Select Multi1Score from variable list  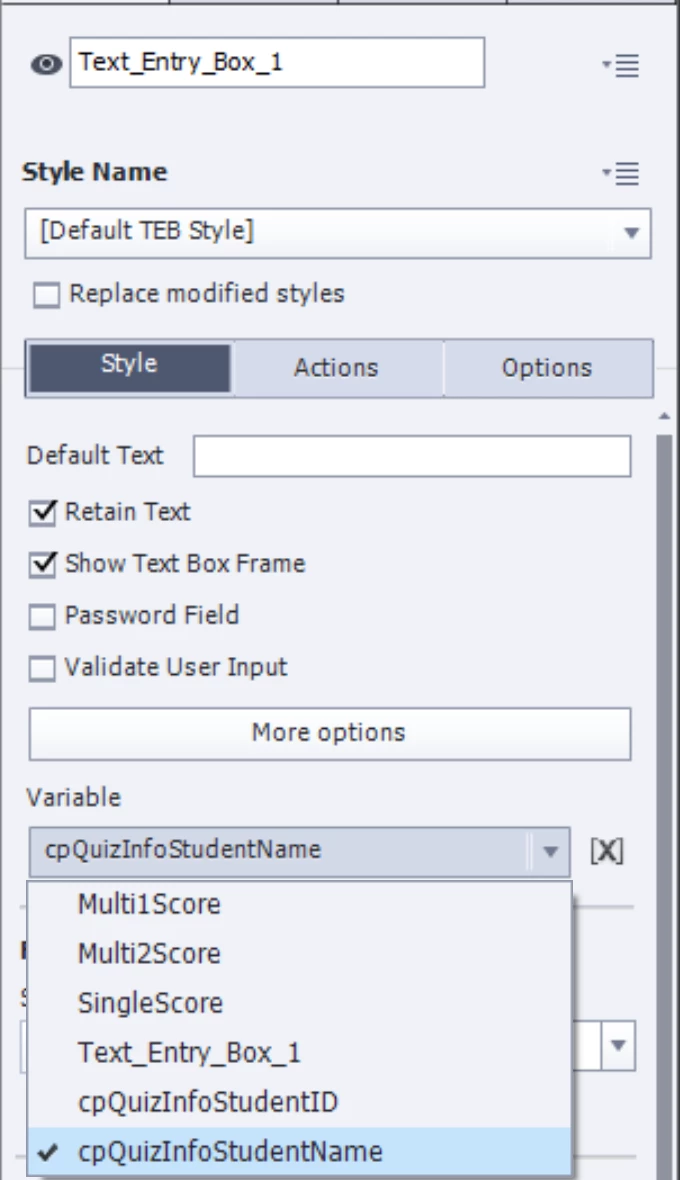(149, 904)
